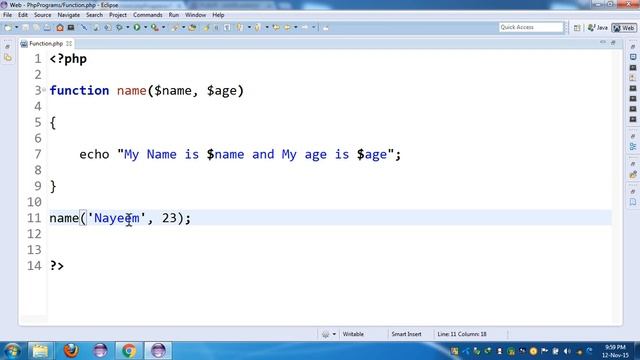Click 'Line: 11 Column: 18' status entry
The image size is (640, 360).
click(x=462, y=334)
